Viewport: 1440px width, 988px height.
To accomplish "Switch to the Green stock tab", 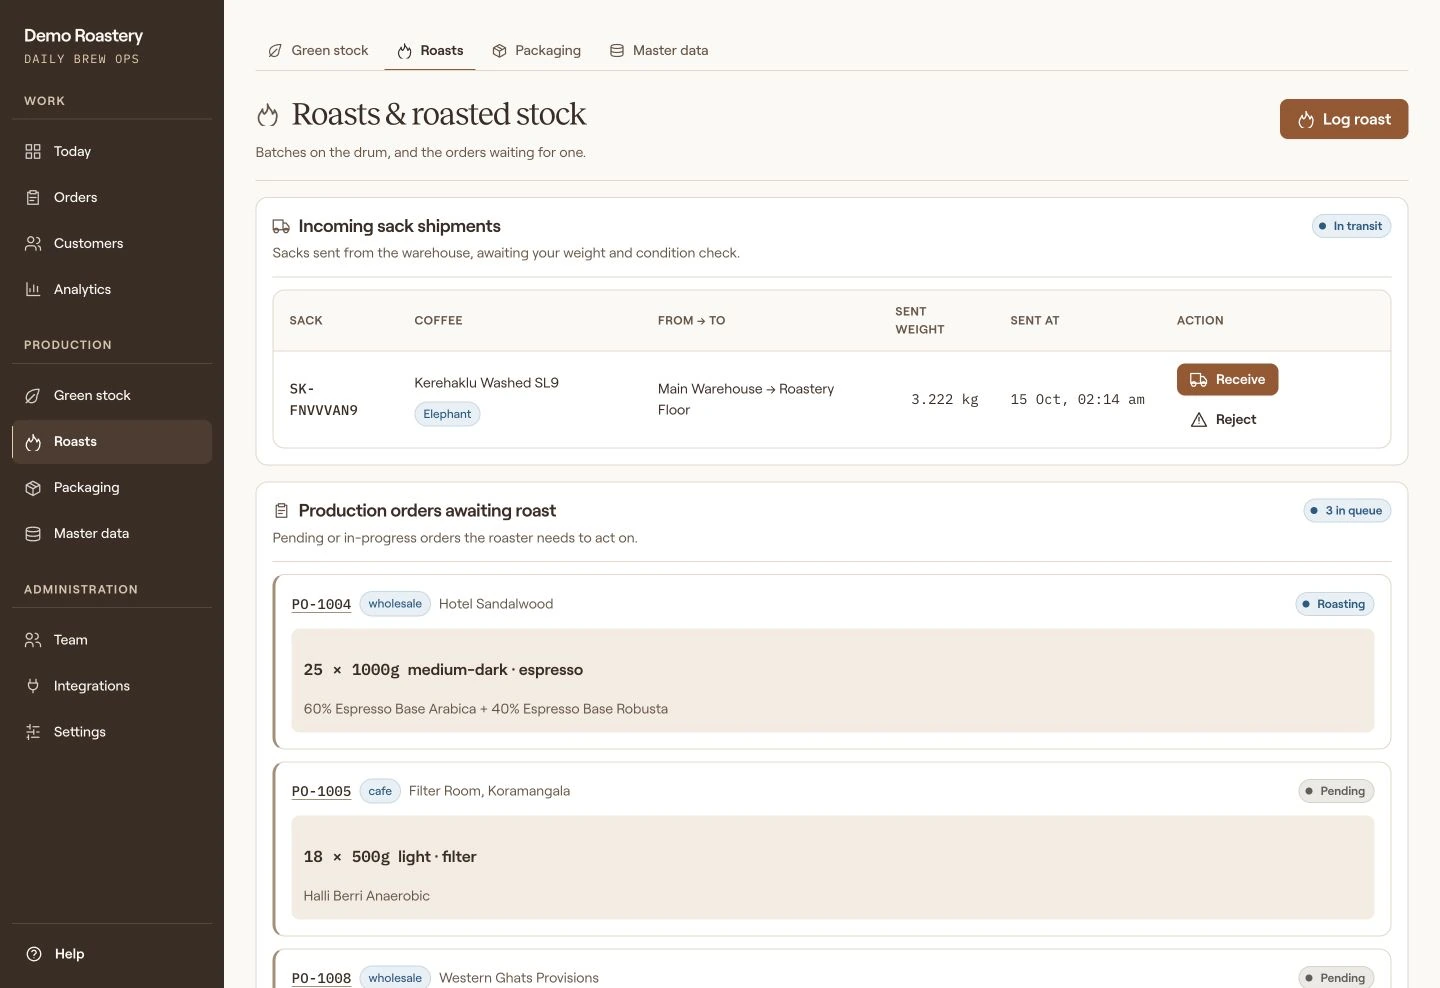I will coord(318,51).
